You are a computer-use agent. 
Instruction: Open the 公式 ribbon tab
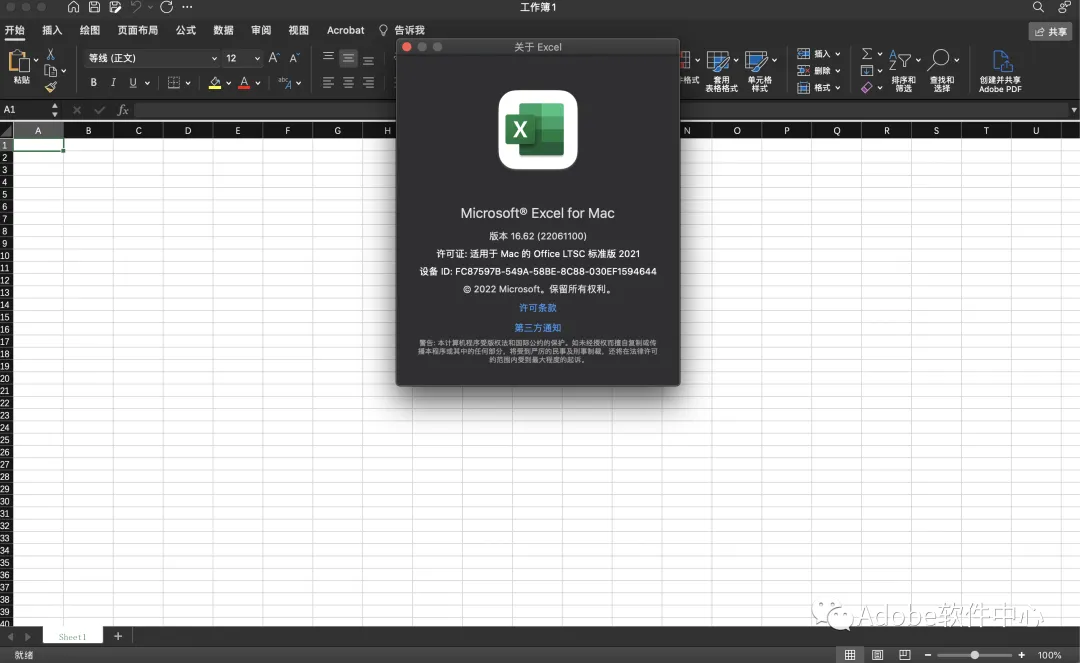tap(186, 30)
